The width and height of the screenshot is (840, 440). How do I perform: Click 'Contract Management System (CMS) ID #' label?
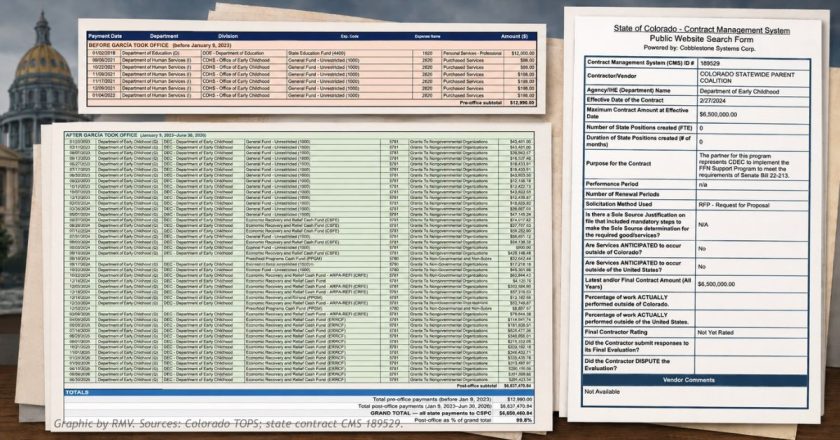[x=641, y=63]
